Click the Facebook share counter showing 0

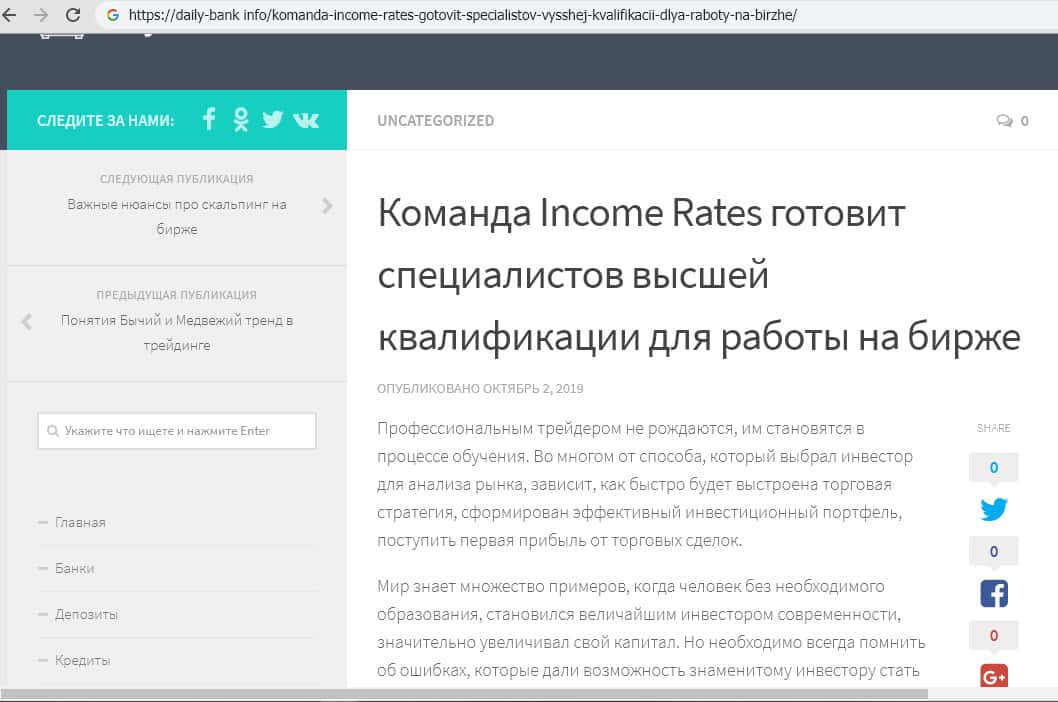point(993,551)
